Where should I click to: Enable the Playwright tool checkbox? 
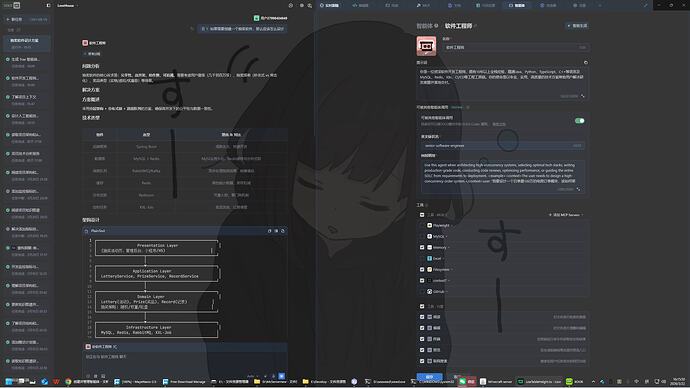pos(422,225)
